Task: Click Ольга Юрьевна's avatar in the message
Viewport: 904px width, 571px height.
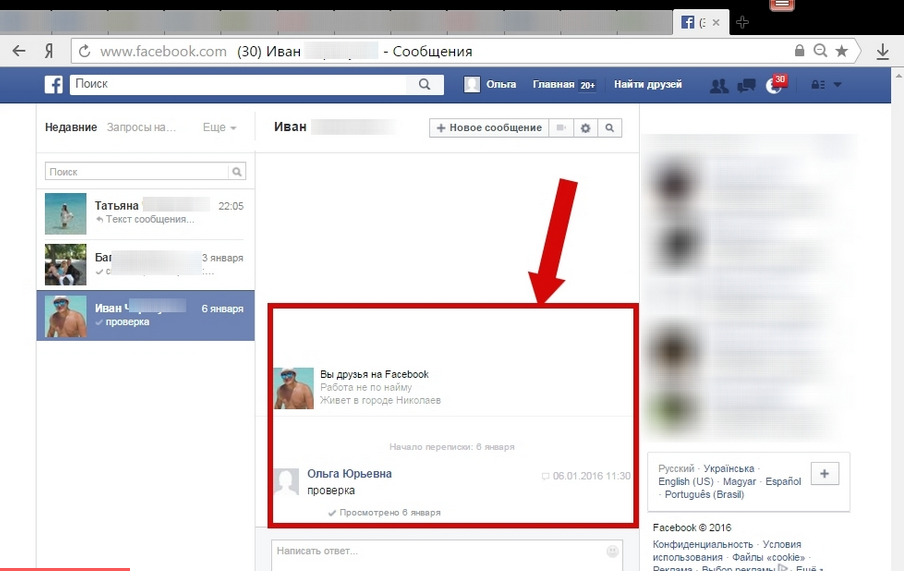Action: tap(287, 482)
